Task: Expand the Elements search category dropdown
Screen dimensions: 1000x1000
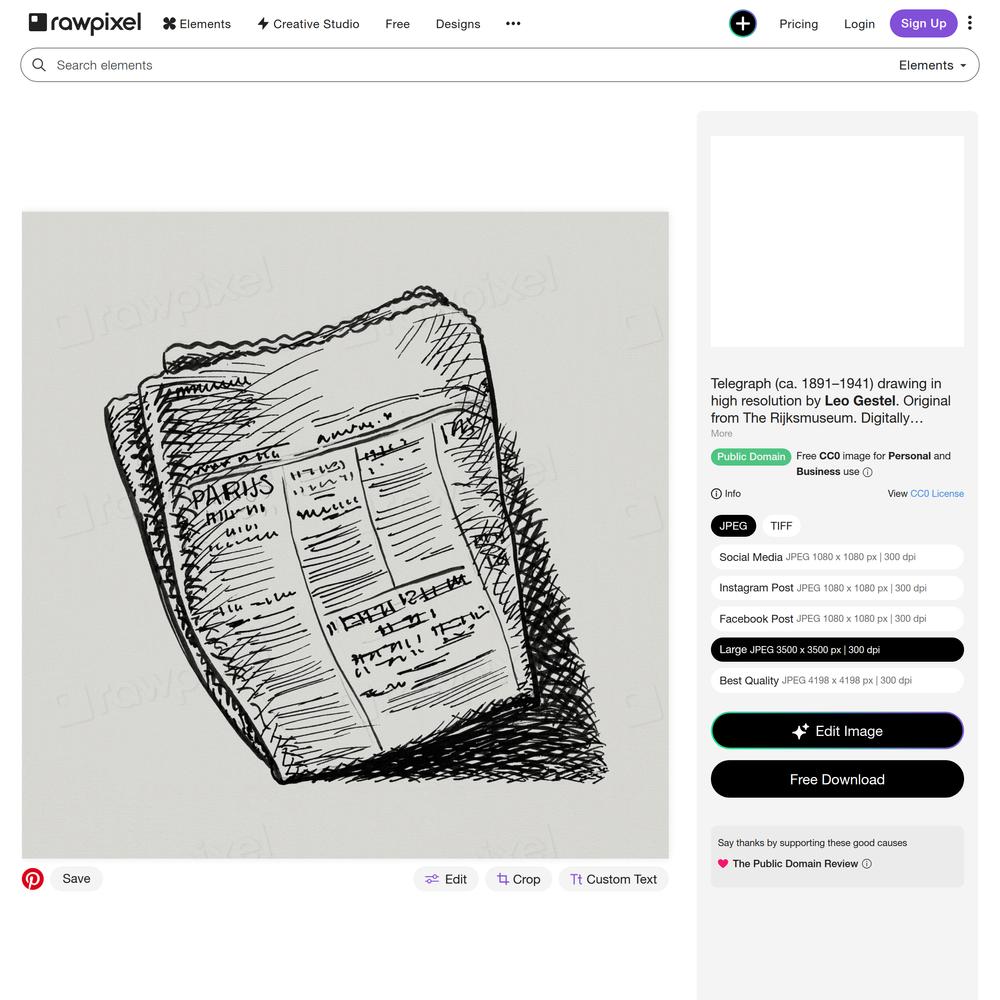Action: coord(932,65)
